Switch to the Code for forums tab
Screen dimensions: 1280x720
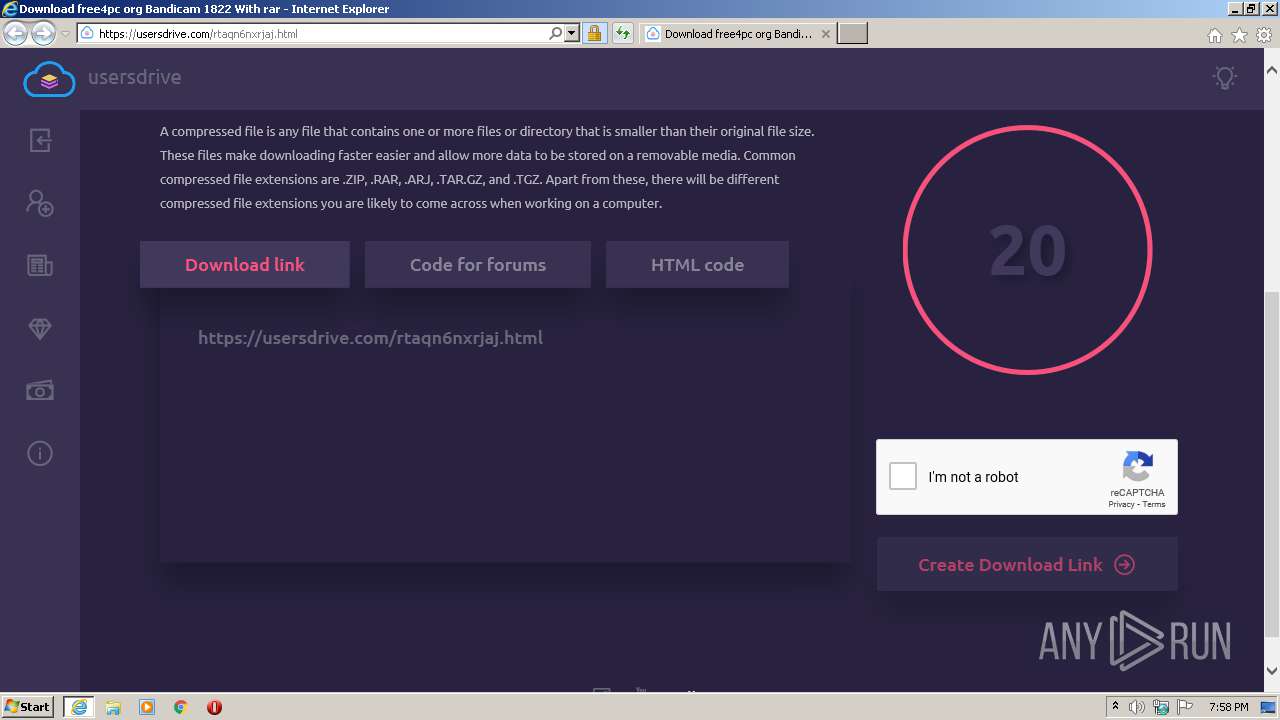click(478, 265)
